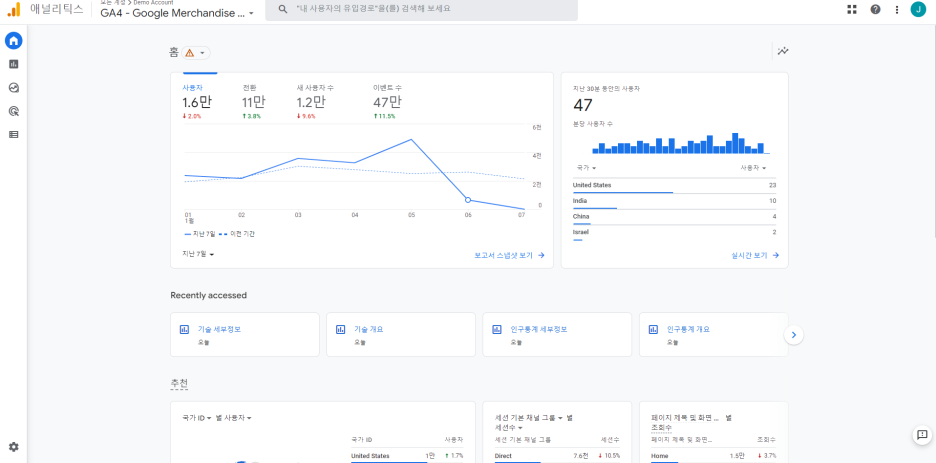Open the 인구통계 개요 recent card
Viewport: 936px width, 463px height.
point(713,335)
